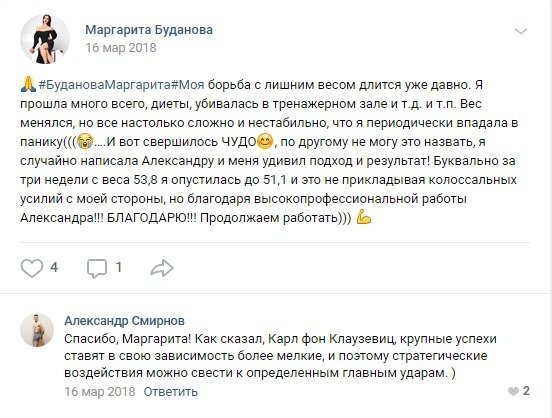Open comments via the speech bubble icon
Image resolution: width=552 pixels, height=418 pixels.
[x=97, y=269]
